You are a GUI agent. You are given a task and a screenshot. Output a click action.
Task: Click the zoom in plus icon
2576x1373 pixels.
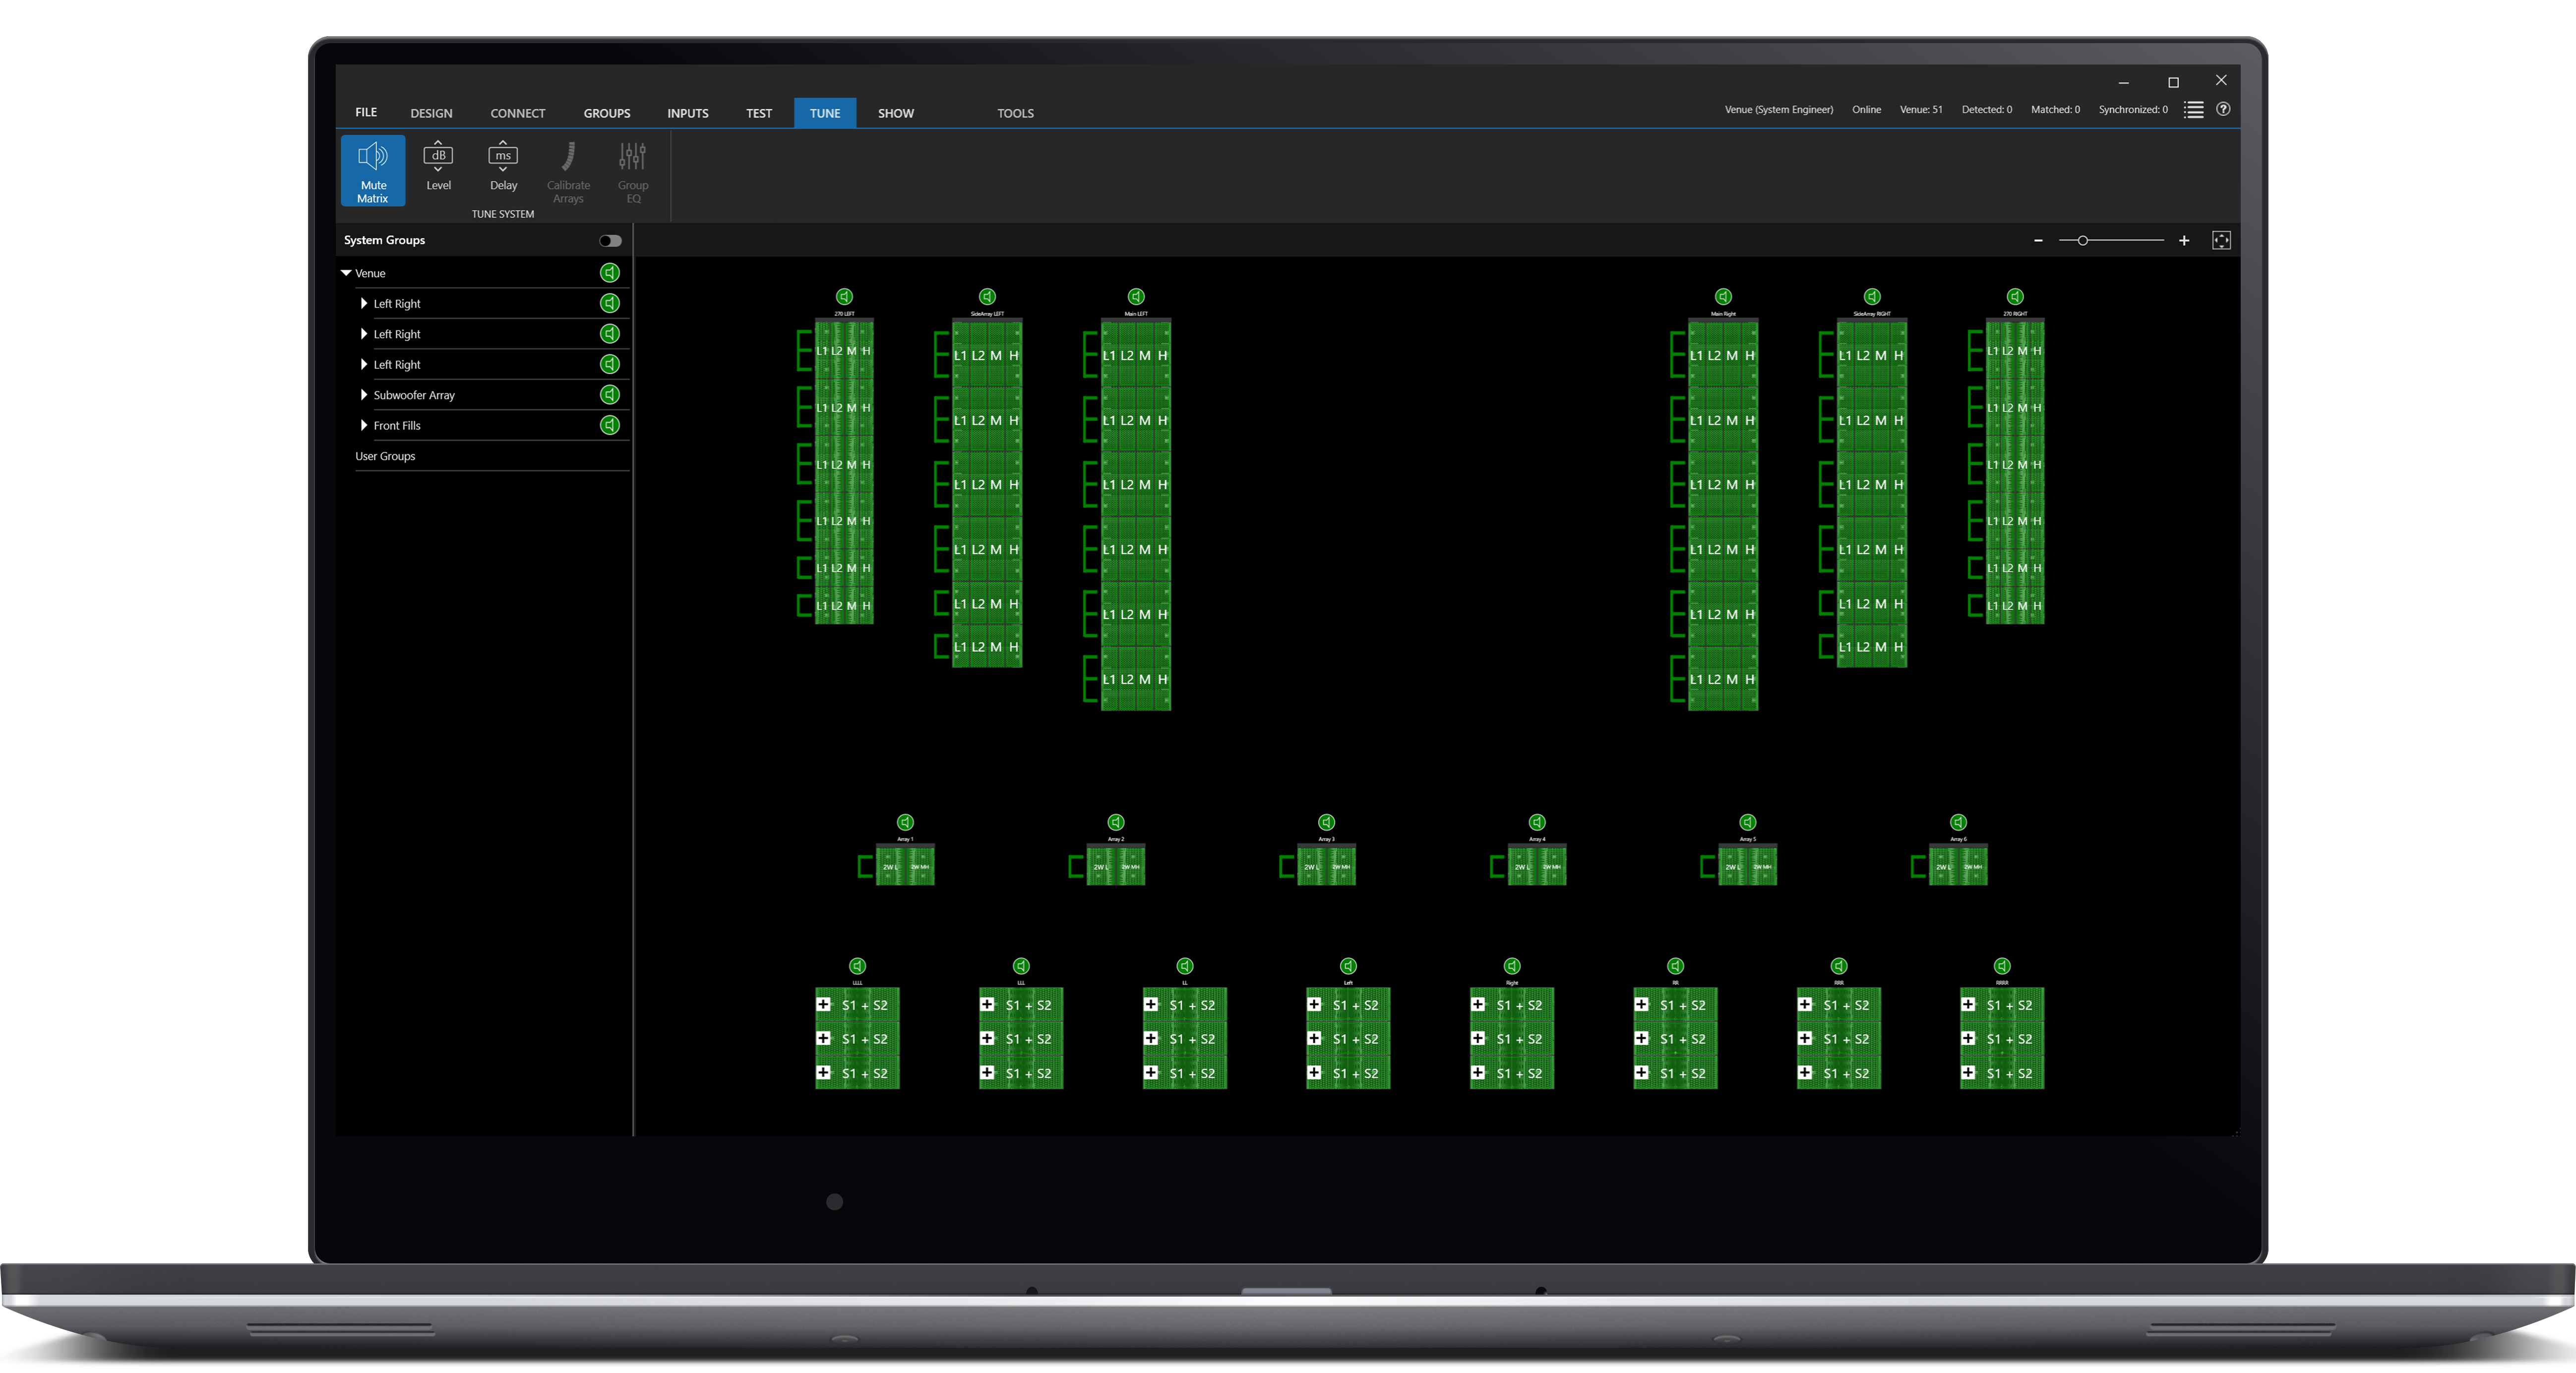coord(2184,240)
